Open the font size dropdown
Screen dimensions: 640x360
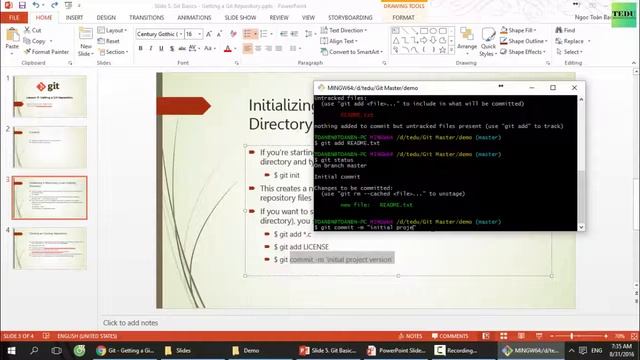point(200,34)
